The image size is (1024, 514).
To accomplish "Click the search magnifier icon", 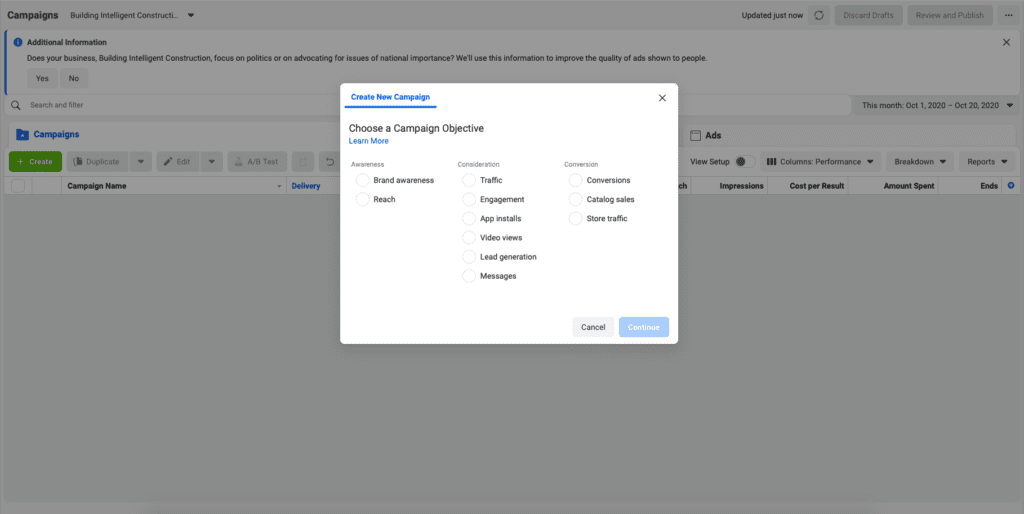I will (16, 105).
